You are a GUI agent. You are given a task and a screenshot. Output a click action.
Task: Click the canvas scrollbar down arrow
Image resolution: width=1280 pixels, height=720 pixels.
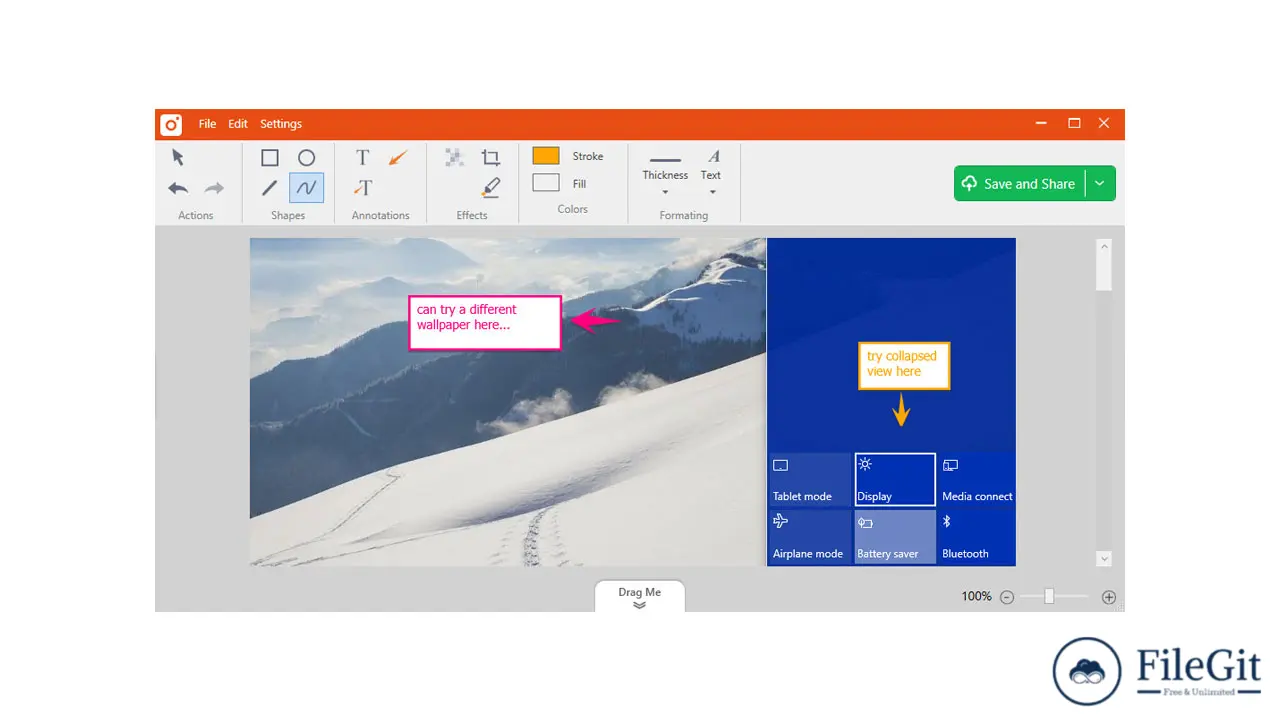[1104, 559]
